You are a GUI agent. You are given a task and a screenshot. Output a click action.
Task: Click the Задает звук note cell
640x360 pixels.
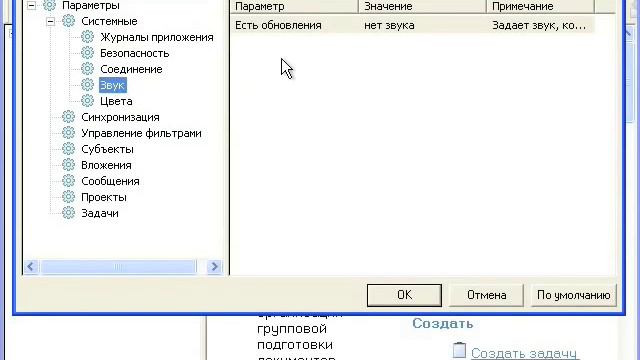(x=540, y=25)
